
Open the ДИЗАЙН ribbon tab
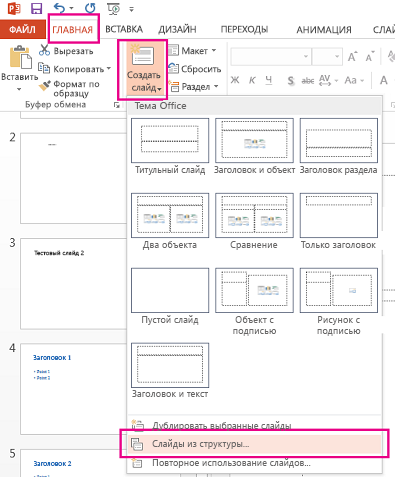177,29
